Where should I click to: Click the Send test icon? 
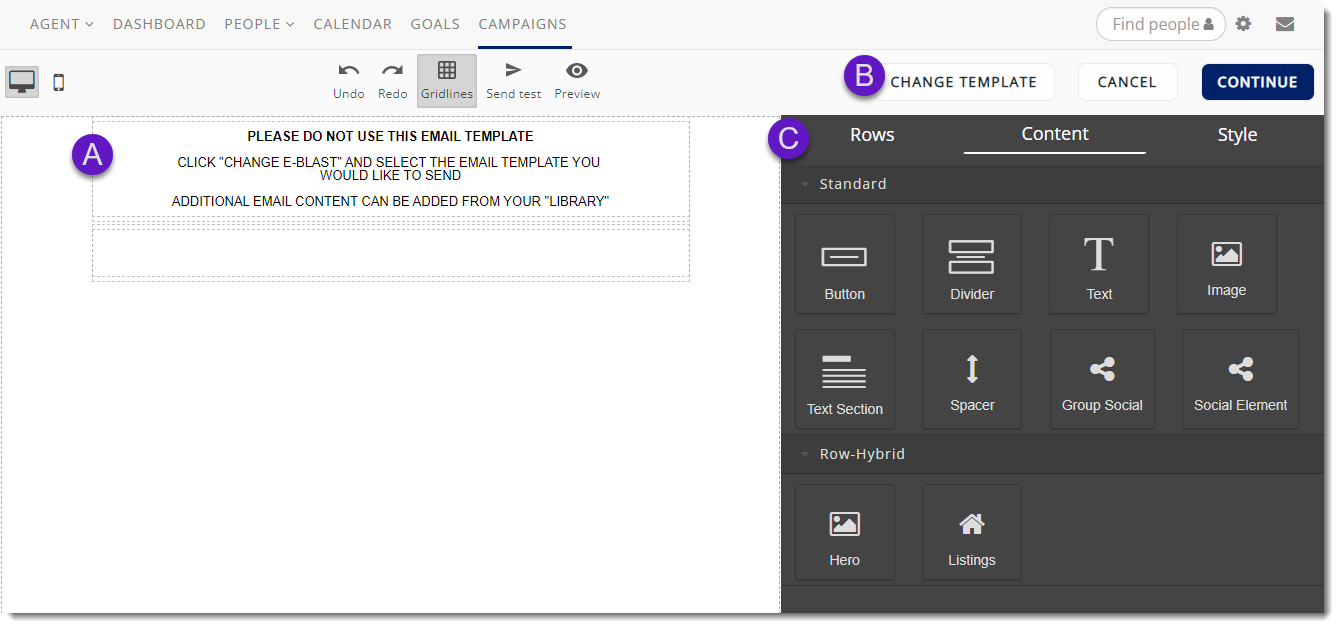click(x=513, y=78)
